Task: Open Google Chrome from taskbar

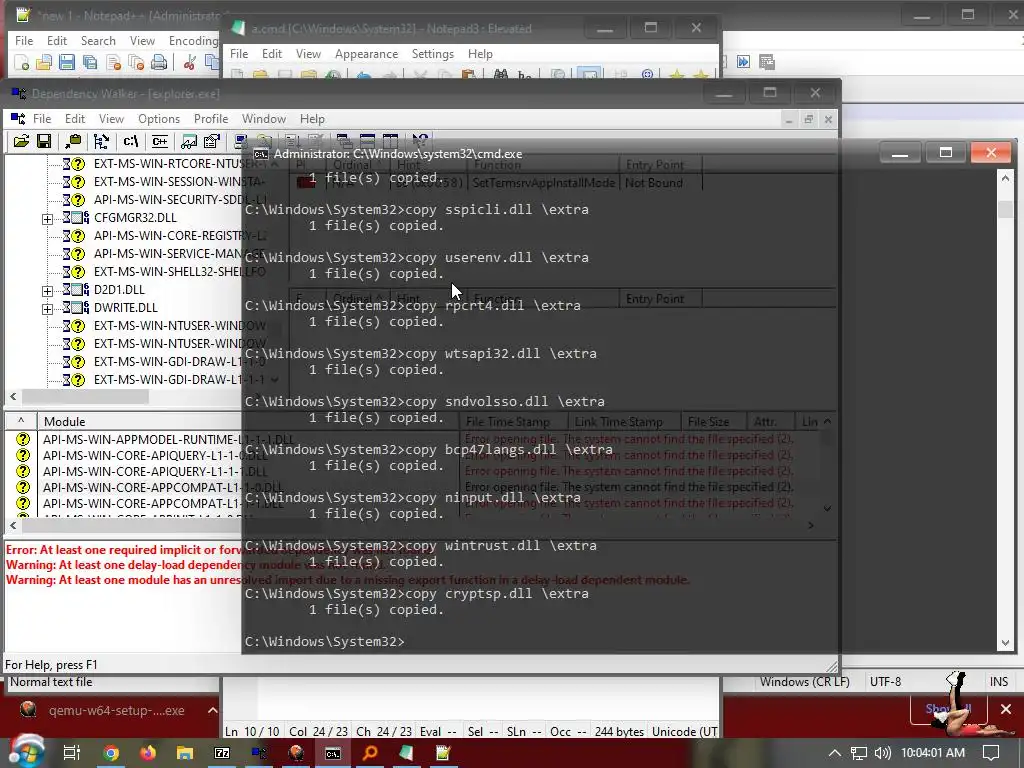Action: [111, 753]
